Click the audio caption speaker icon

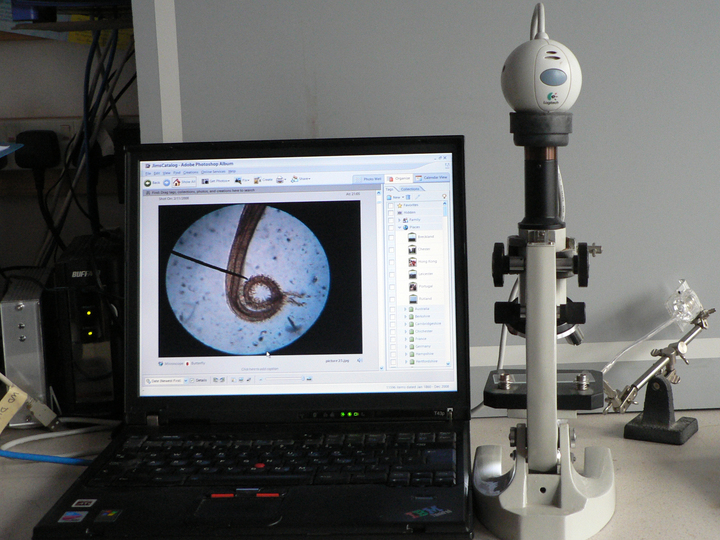pyautogui.click(x=360, y=361)
